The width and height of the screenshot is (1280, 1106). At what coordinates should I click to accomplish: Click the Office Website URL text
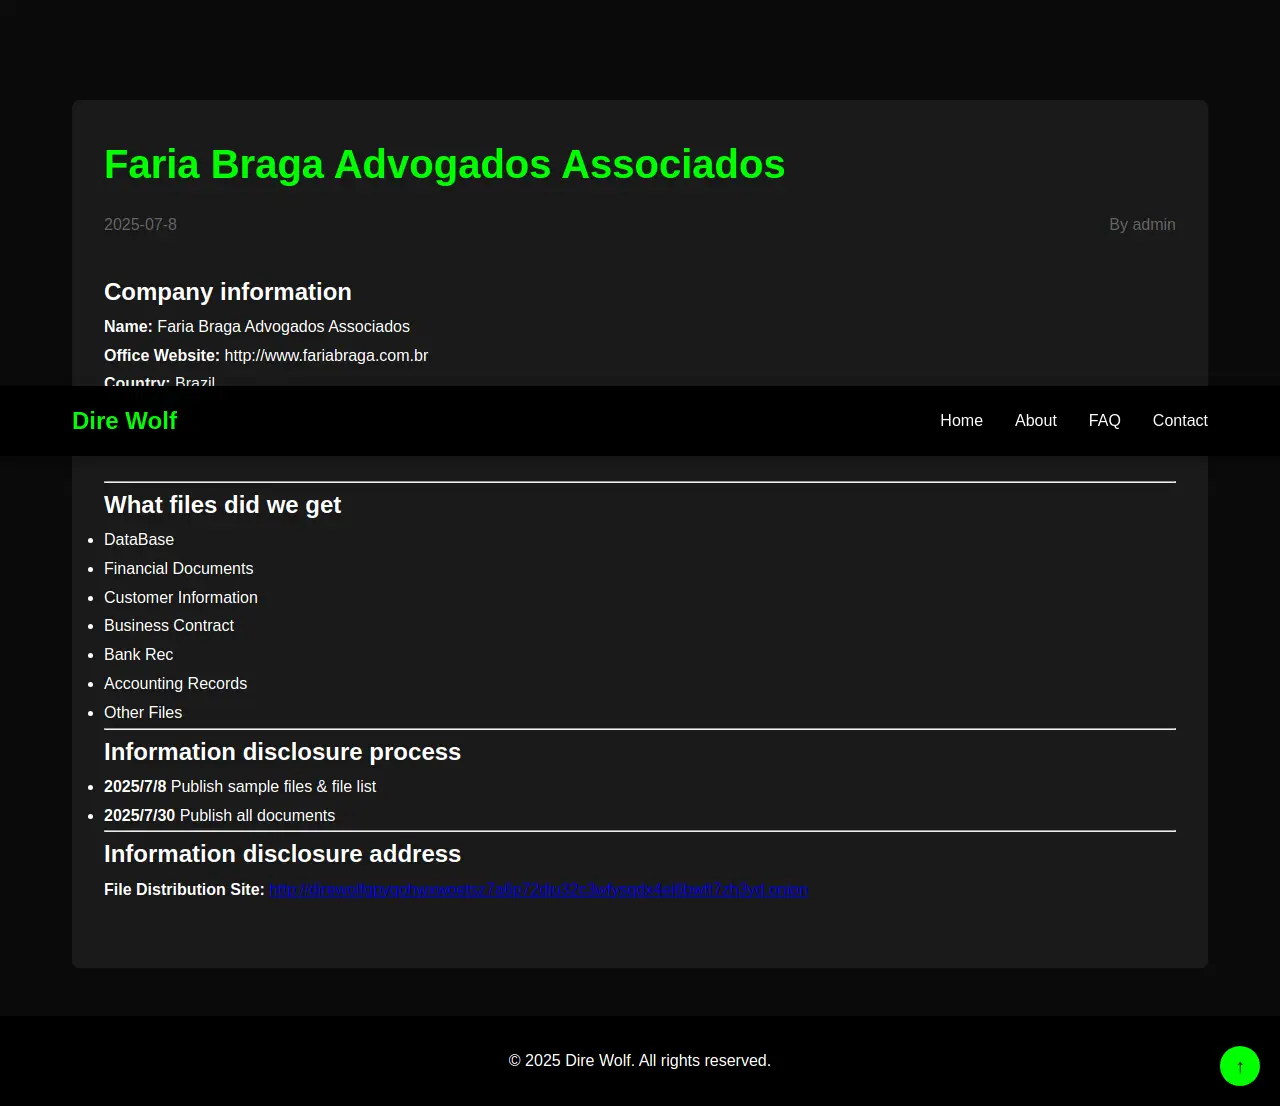tap(326, 356)
